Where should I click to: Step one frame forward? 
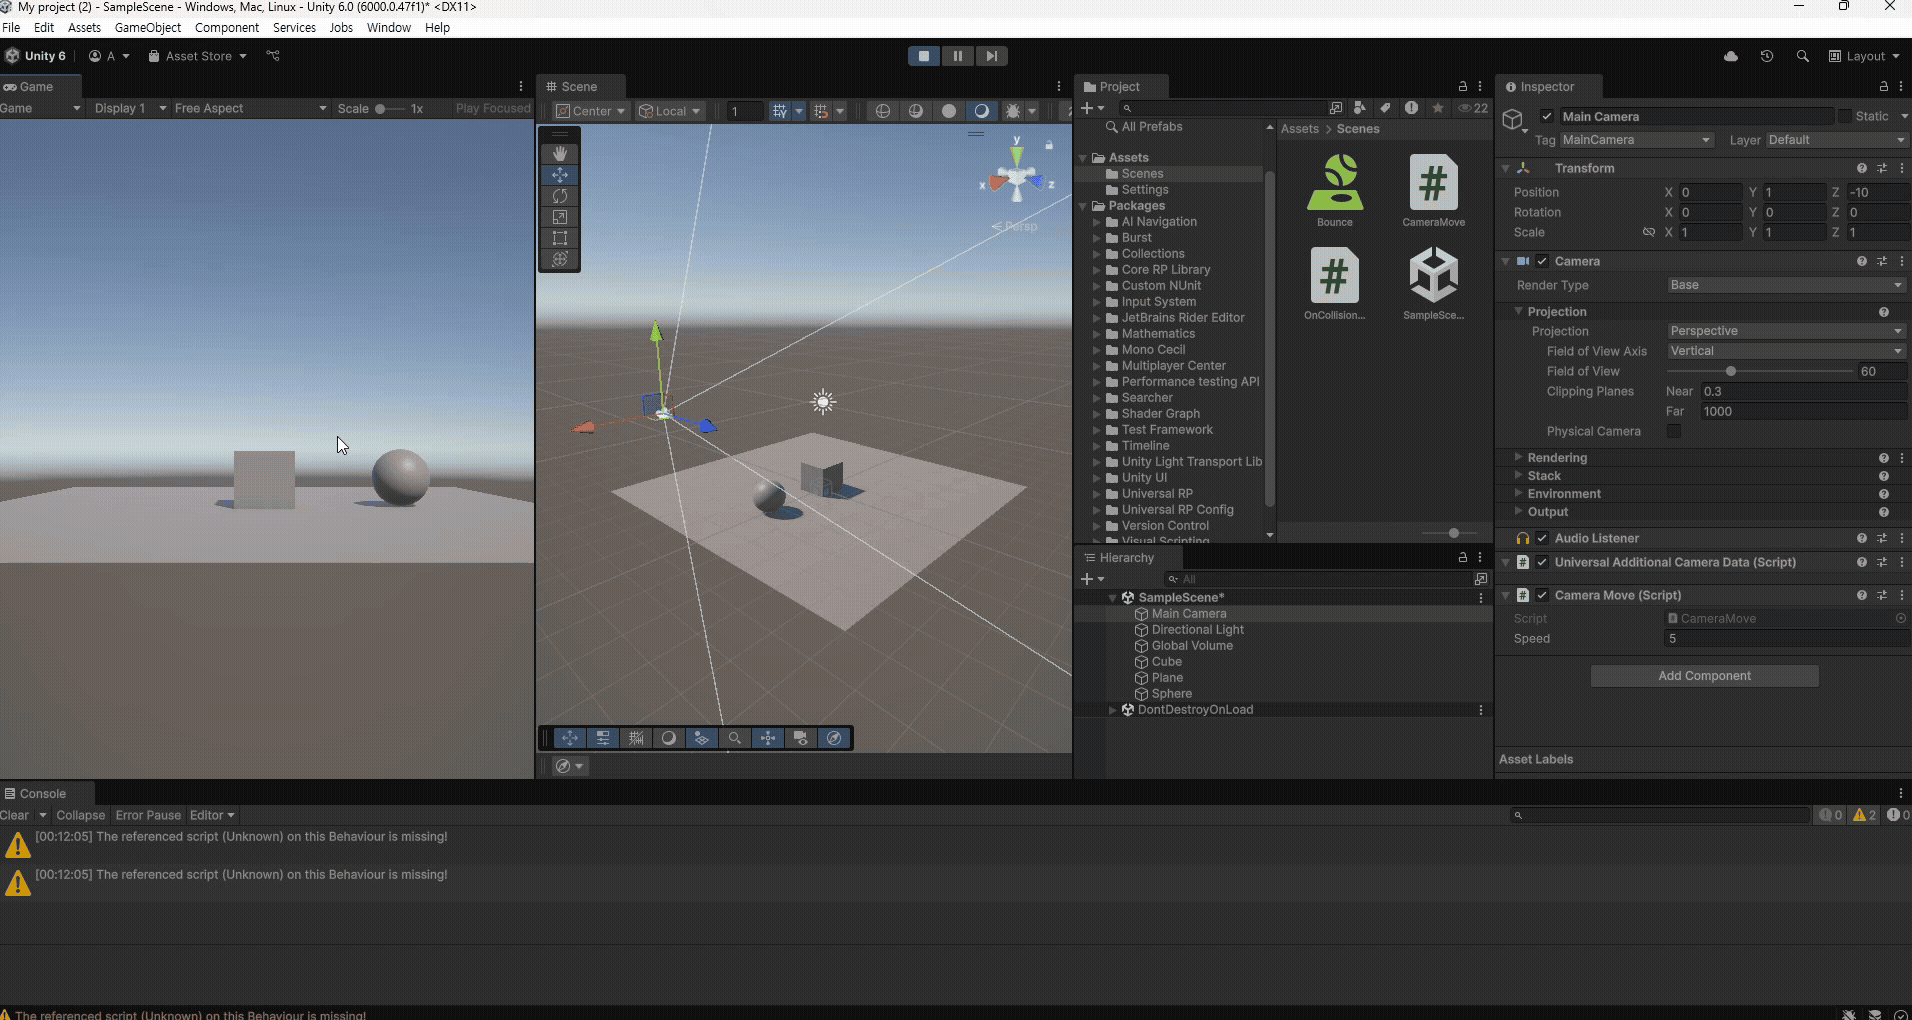coord(991,56)
